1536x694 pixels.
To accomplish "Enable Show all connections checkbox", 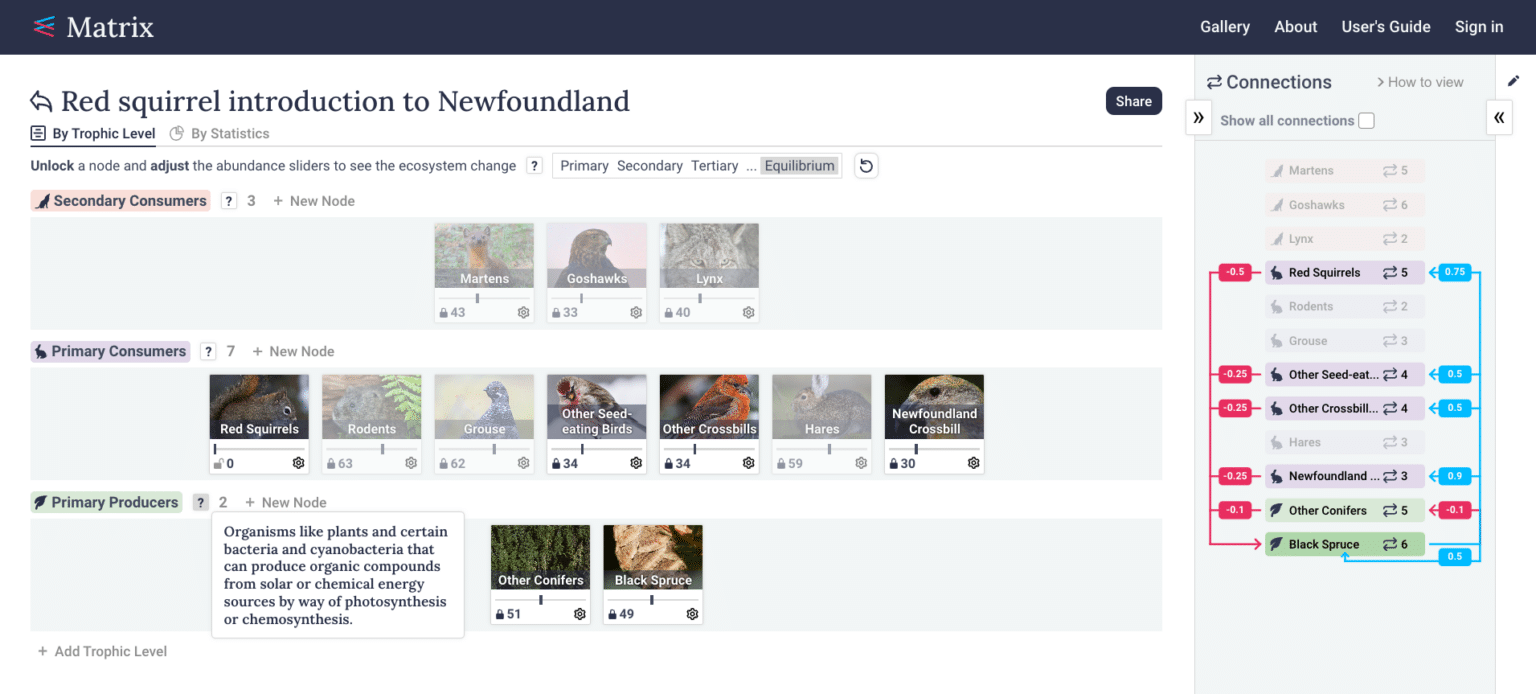I will click(x=1366, y=121).
